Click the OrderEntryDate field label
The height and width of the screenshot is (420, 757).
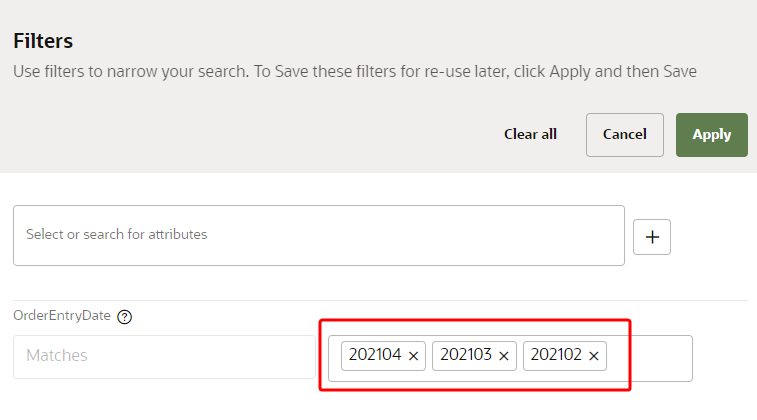(x=62, y=317)
